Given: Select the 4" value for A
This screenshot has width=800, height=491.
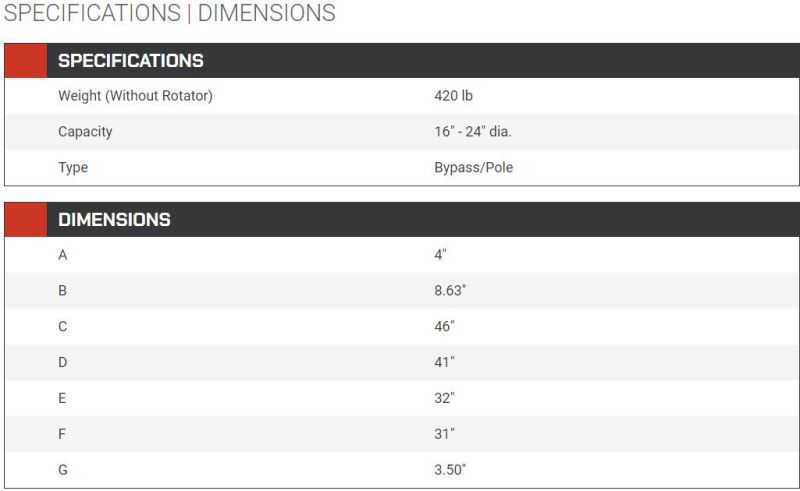Looking at the screenshot, I should [440, 255].
